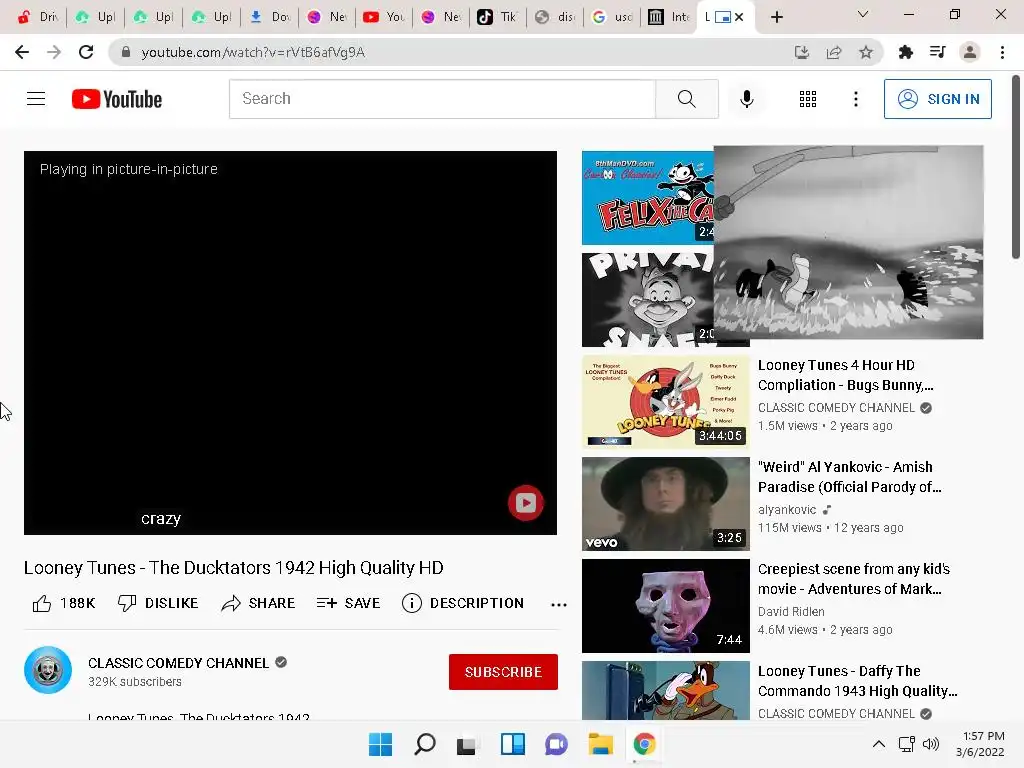The height and width of the screenshot is (768, 1024).
Task: Switch to the TikTok tab
Action: [x=498, y=17]
